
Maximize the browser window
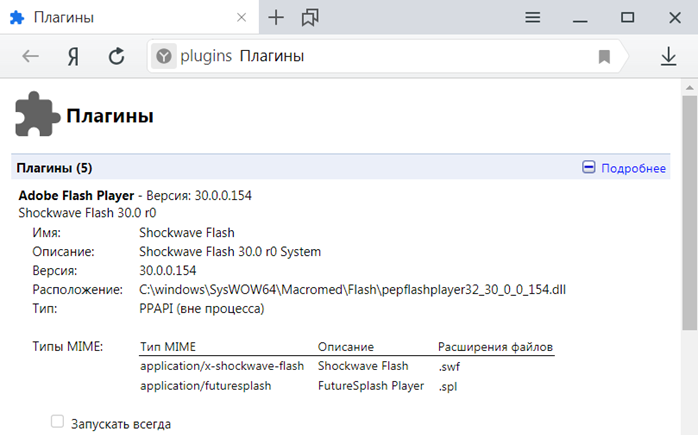click(x=627, y=17)
